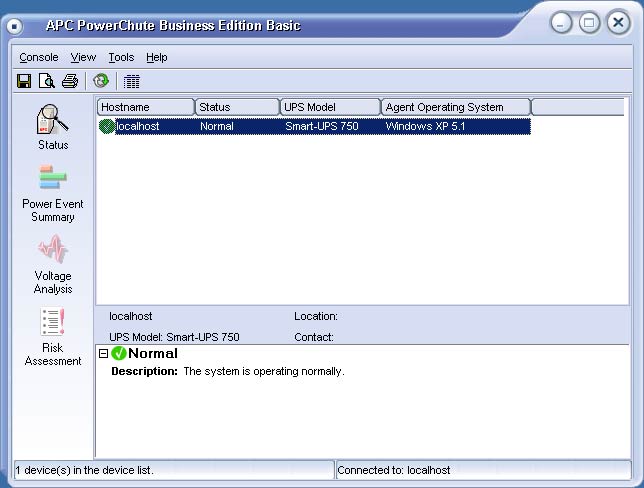Open Voltage Analysis in sidebar

pos(53,265)
